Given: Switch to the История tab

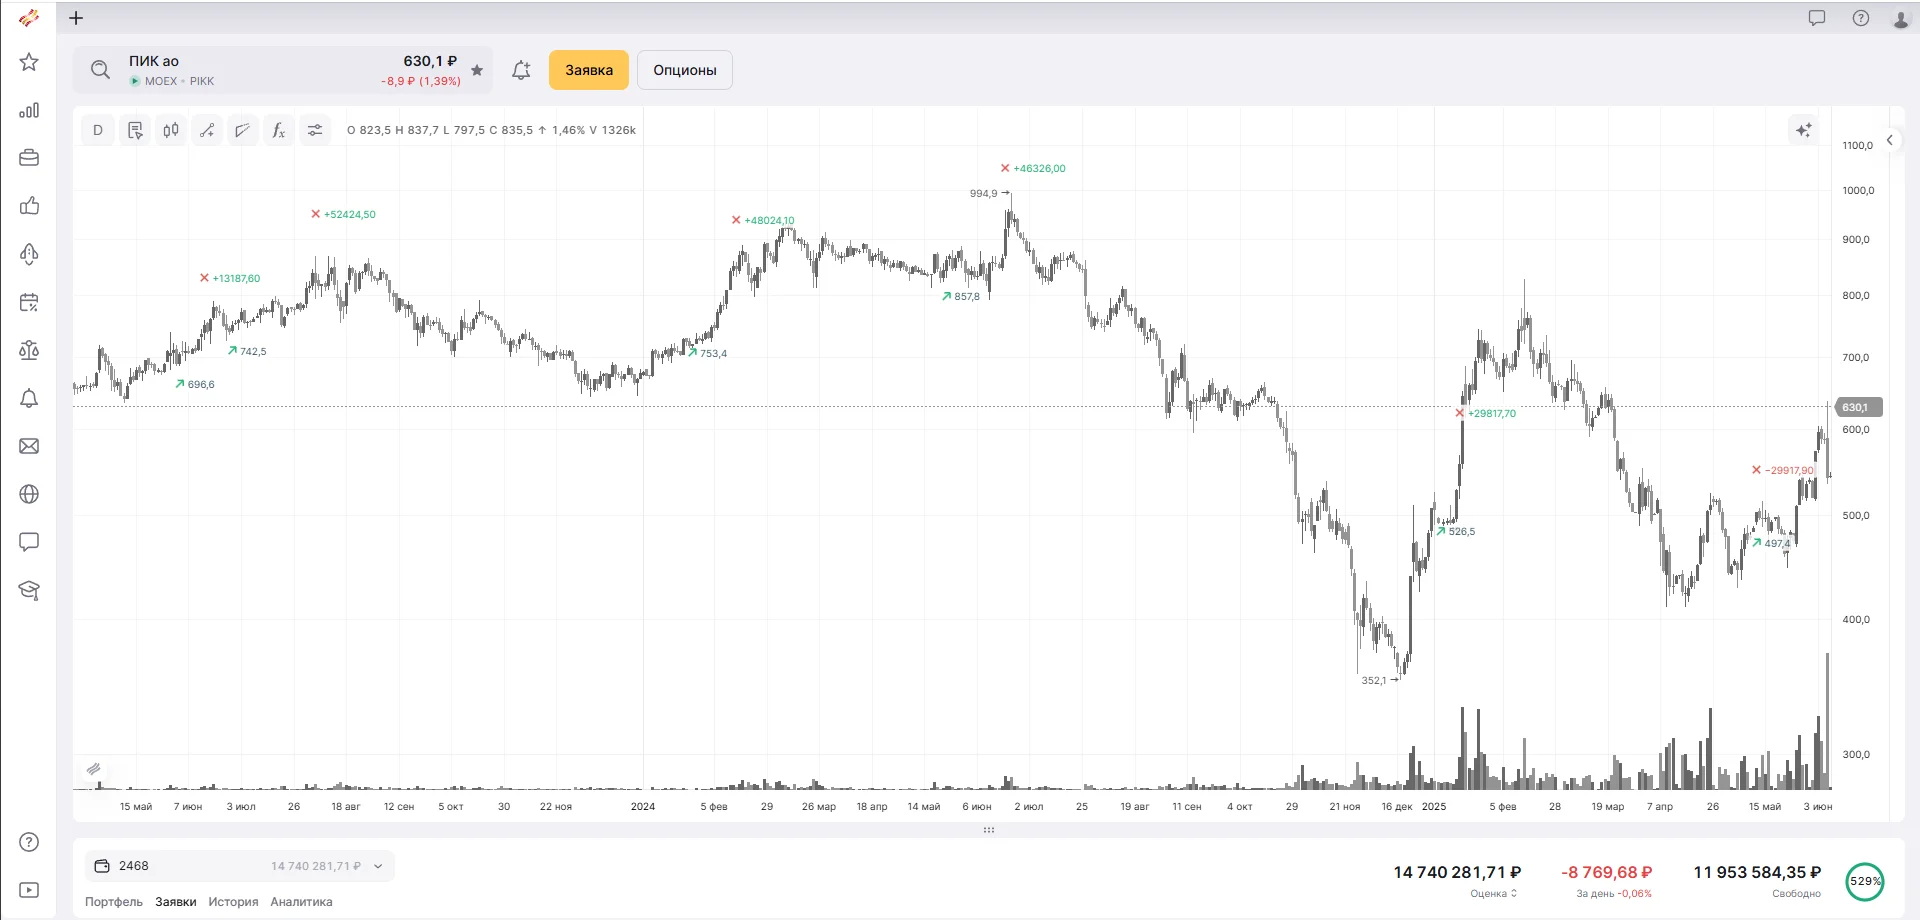Looking at the screenshot, I should pyautogui.click(x=233, y=902).
